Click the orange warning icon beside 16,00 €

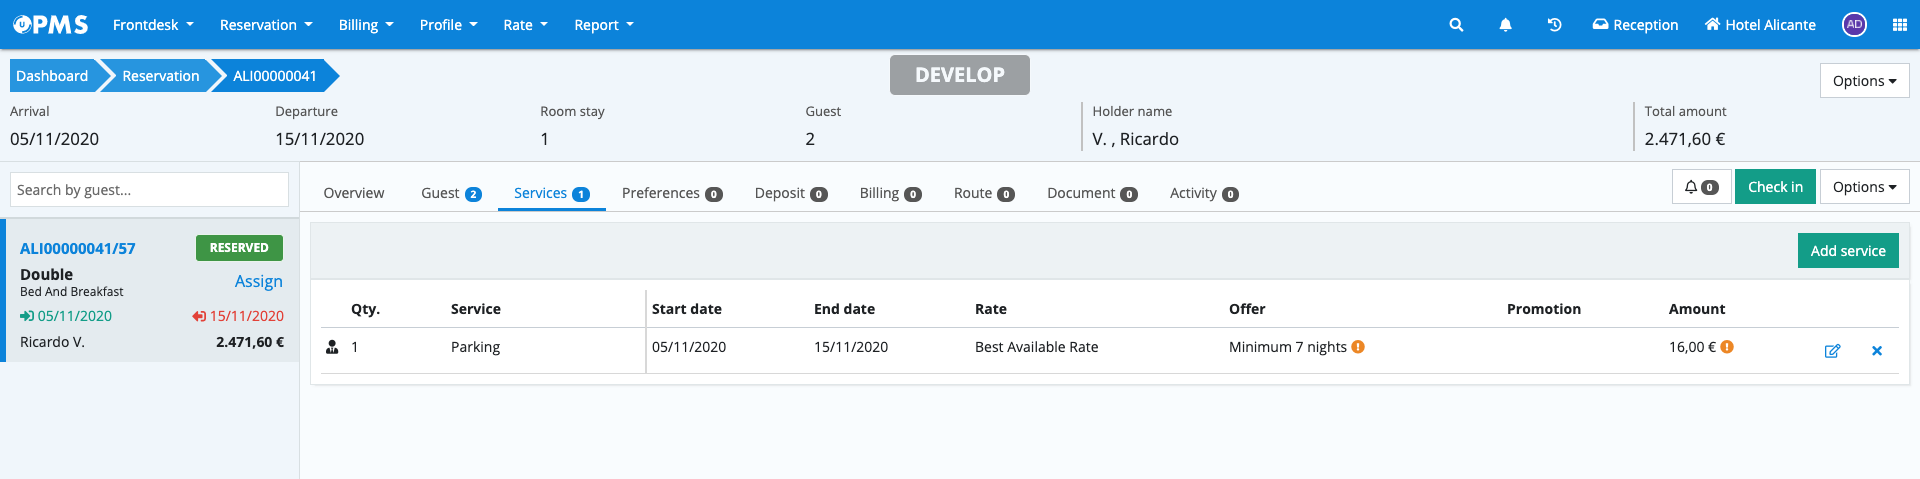click(x=1727, y=347)
